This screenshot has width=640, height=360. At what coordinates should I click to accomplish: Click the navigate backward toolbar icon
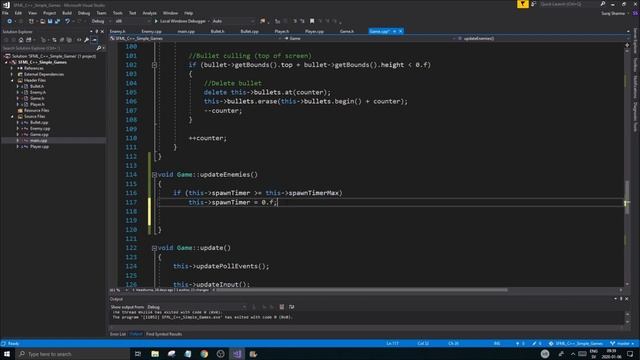pyautogui.click(x=9, y=21)
